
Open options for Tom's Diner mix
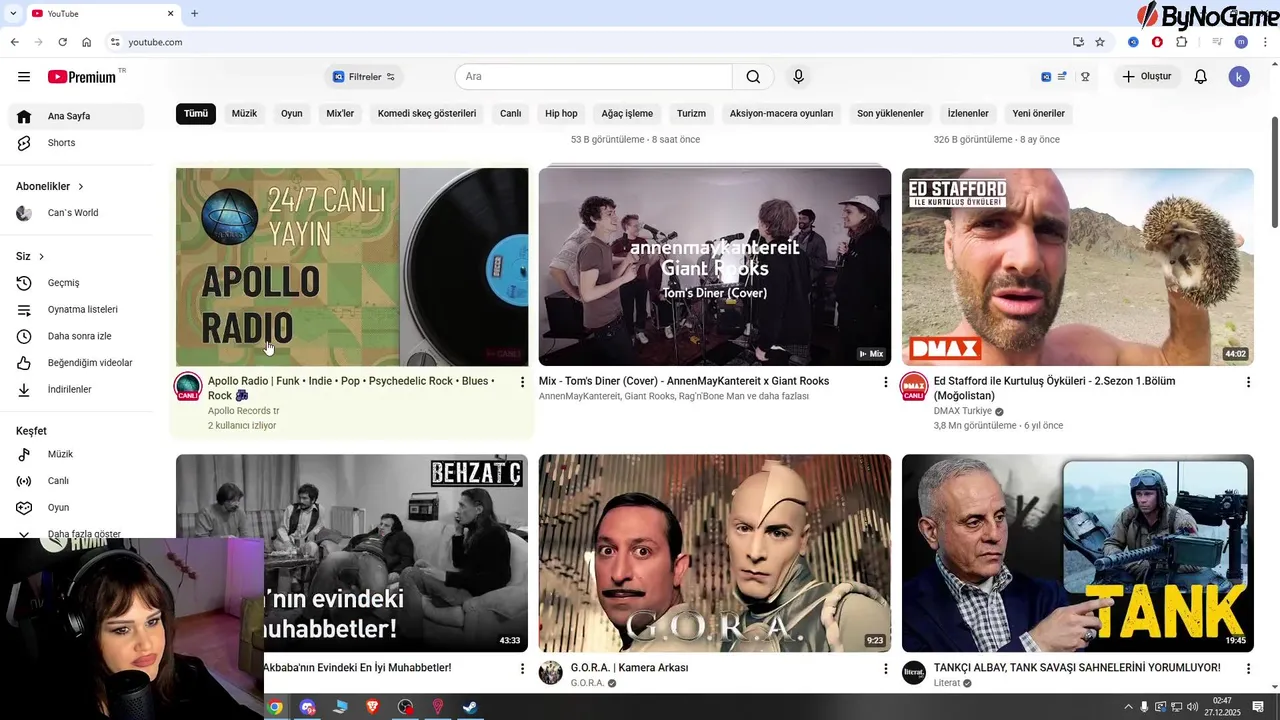click(x=885, y=382)
